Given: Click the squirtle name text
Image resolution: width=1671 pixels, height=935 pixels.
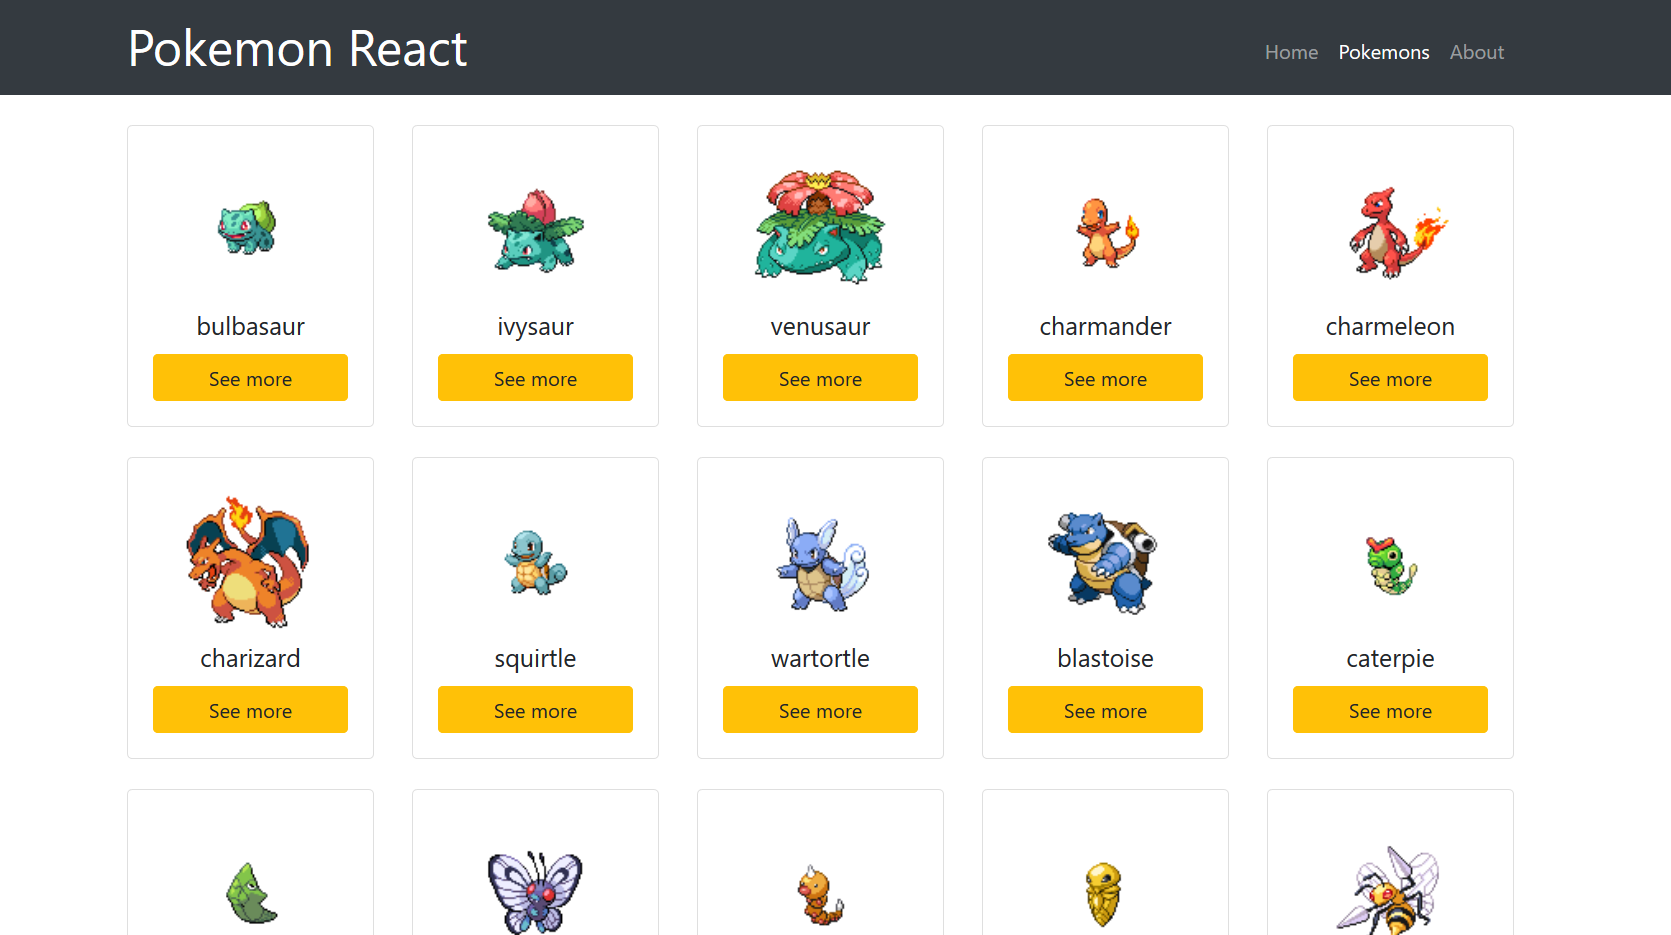Looking at the screenshot, I should click(535, 659).
